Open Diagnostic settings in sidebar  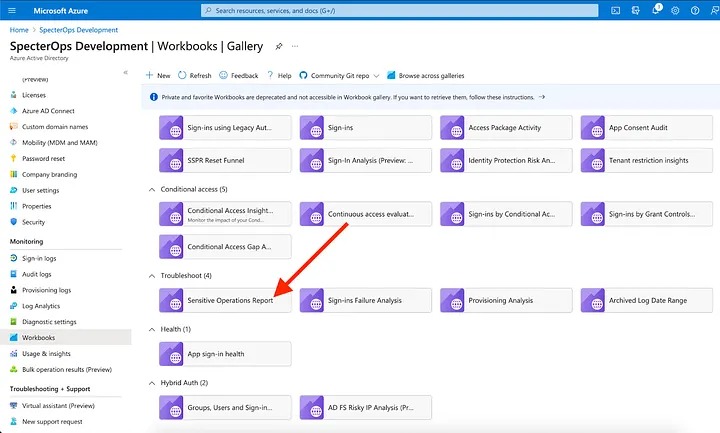49,322
